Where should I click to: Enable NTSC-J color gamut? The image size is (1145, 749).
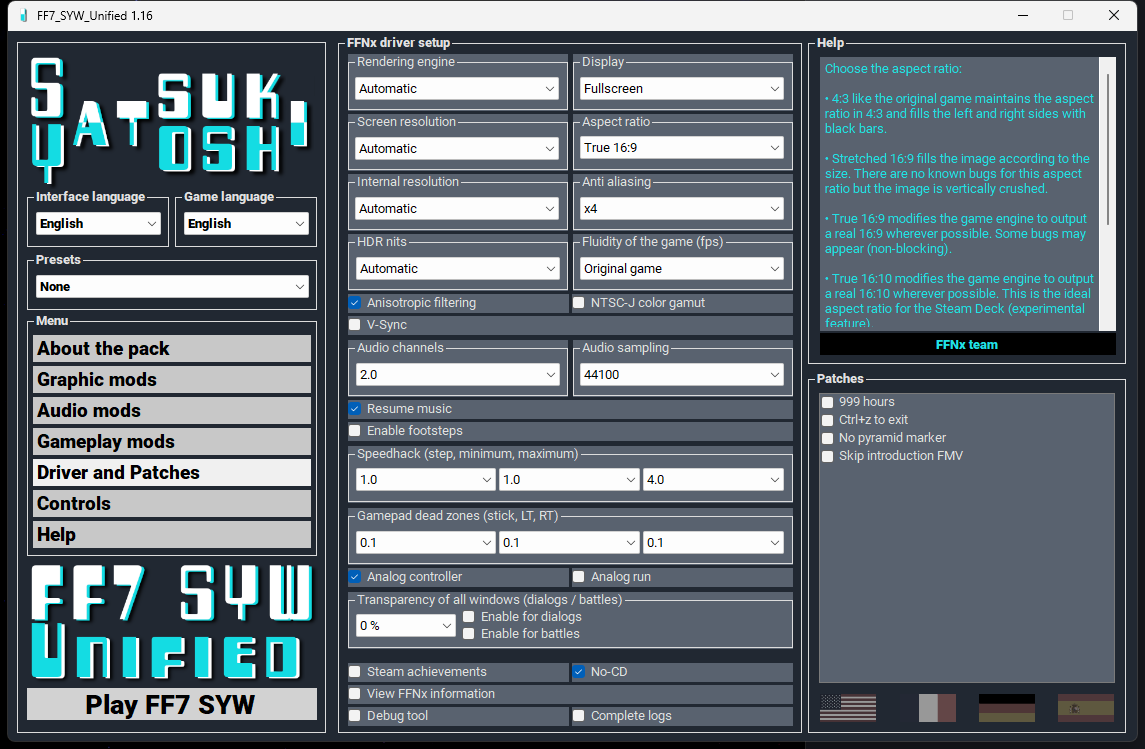[x=579, y=302]
